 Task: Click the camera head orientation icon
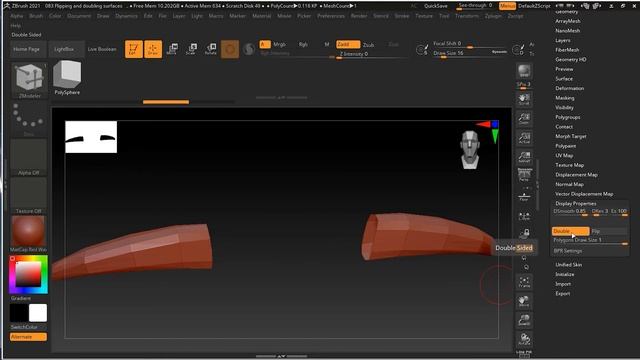[x=470, y=149]
